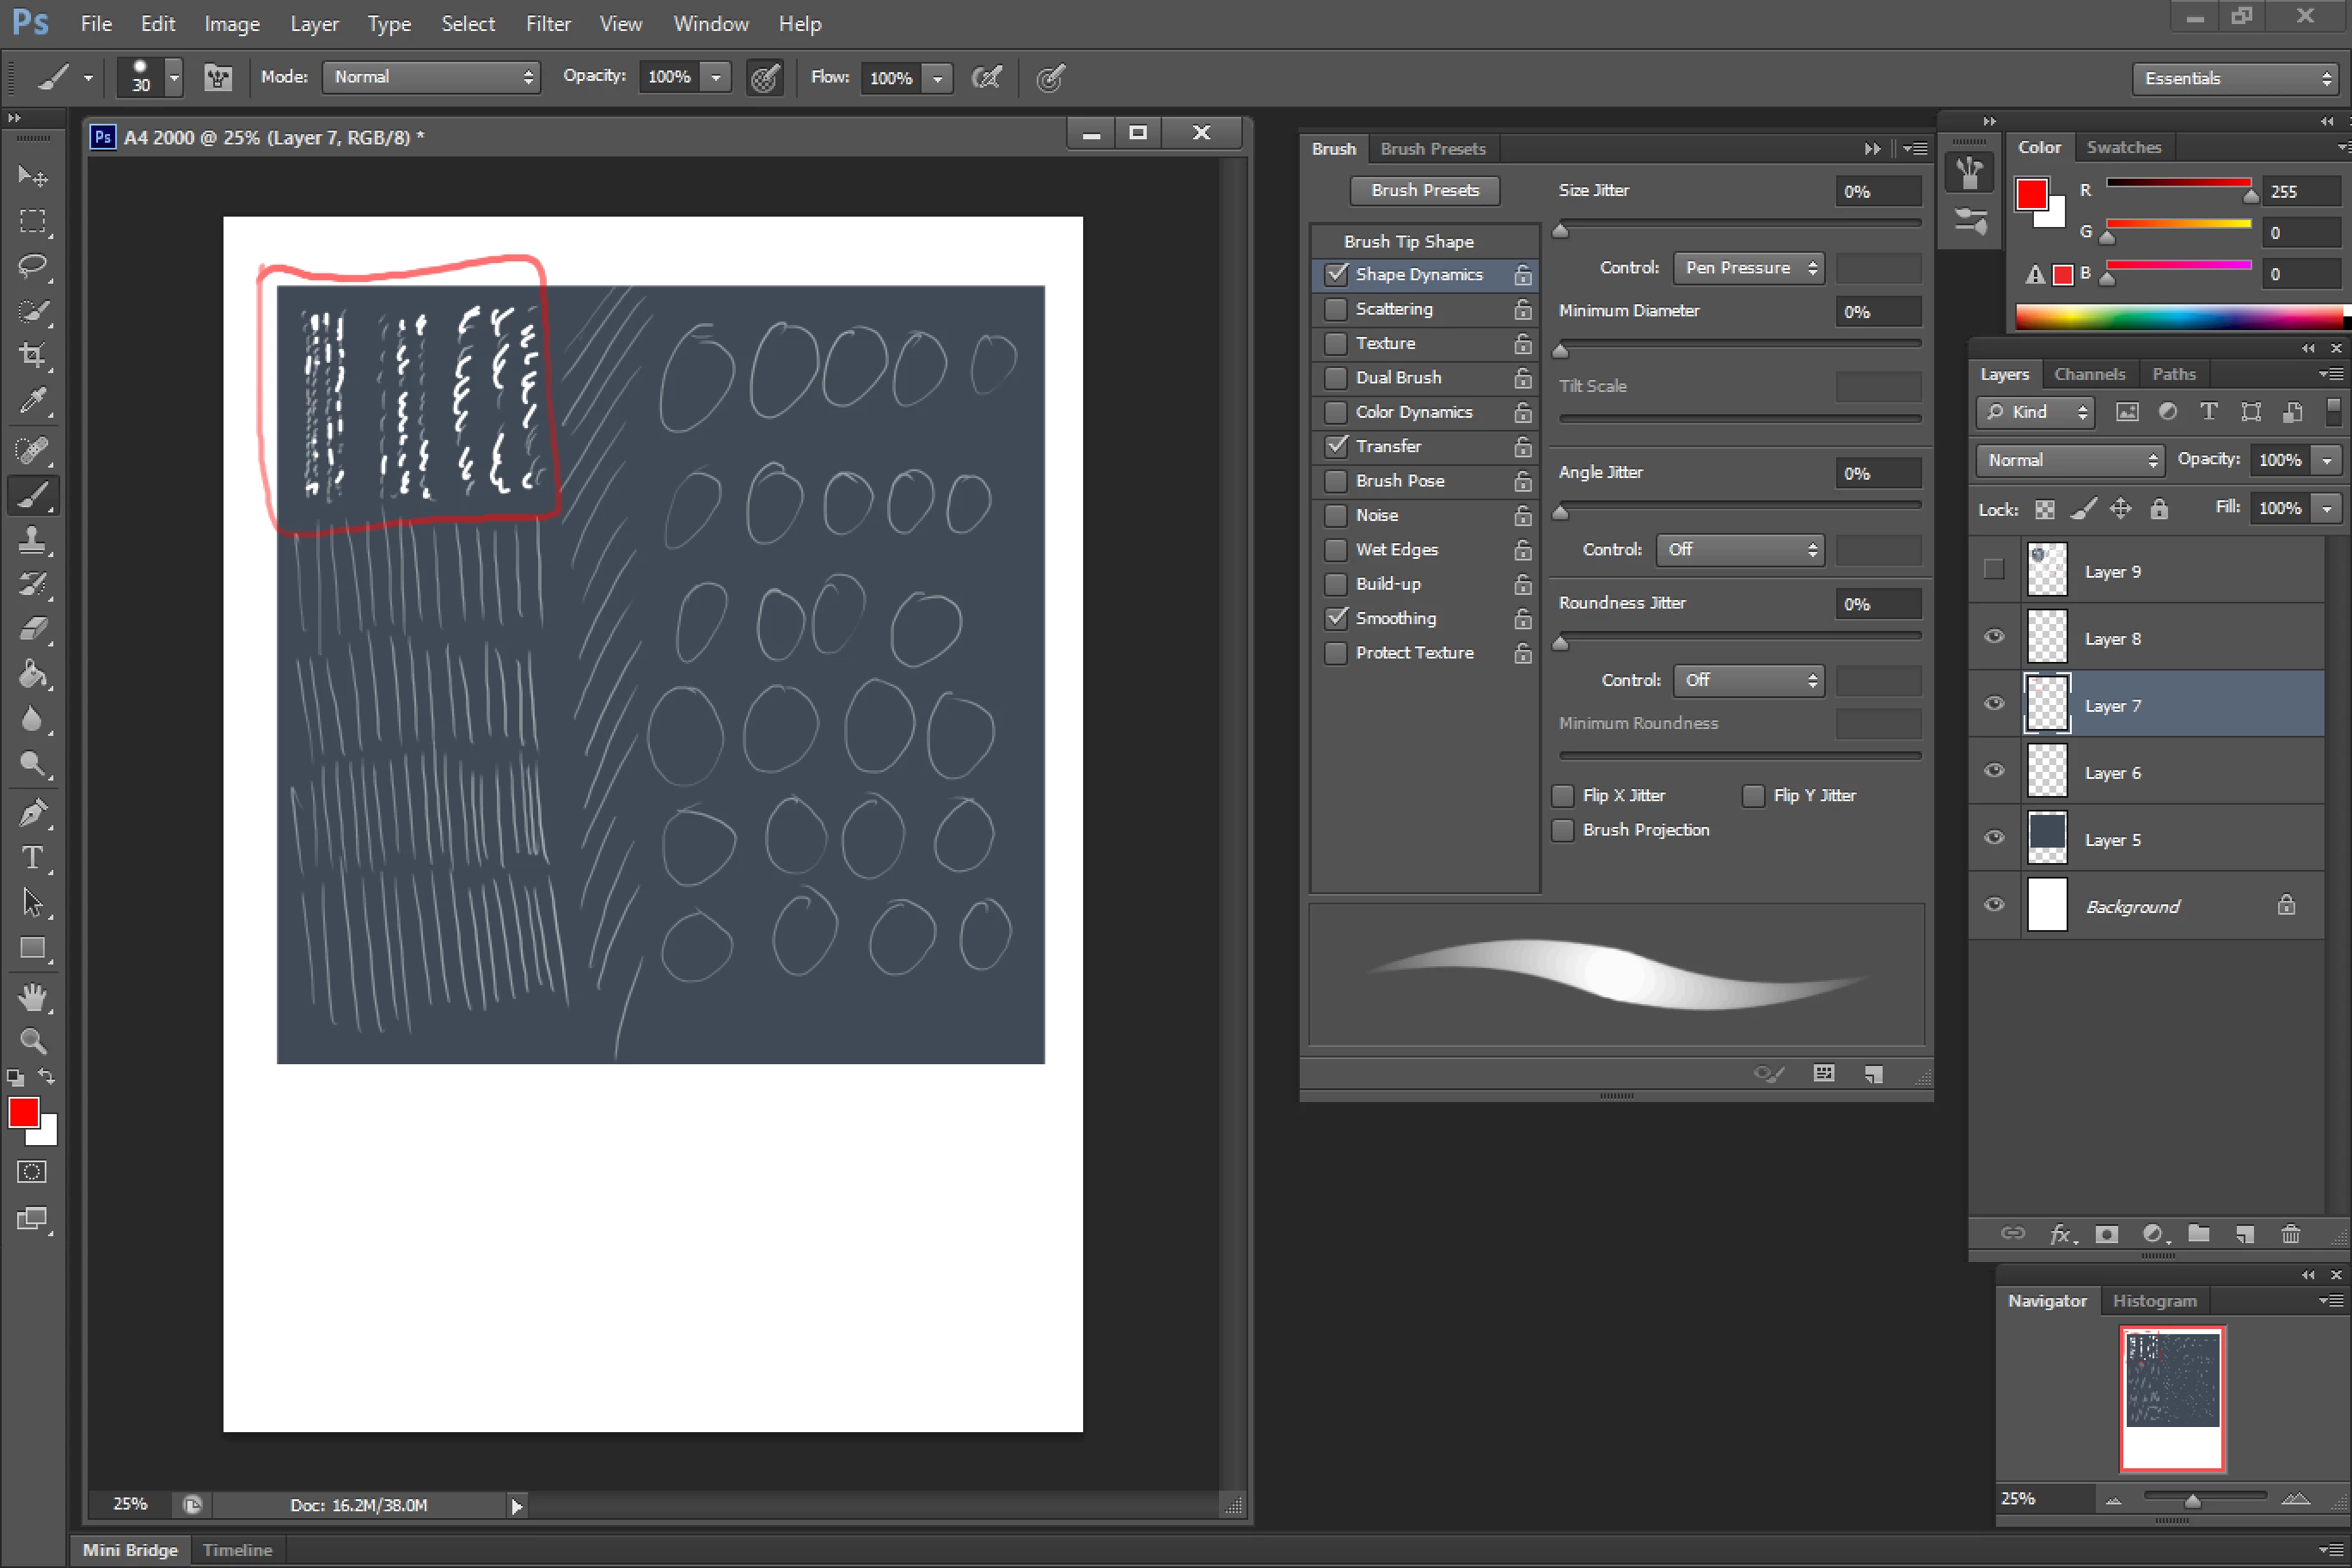Screen dimensions: 2352x1568
Task: Enable the Scattering checkbox
Action: [x=1336, y=309]
